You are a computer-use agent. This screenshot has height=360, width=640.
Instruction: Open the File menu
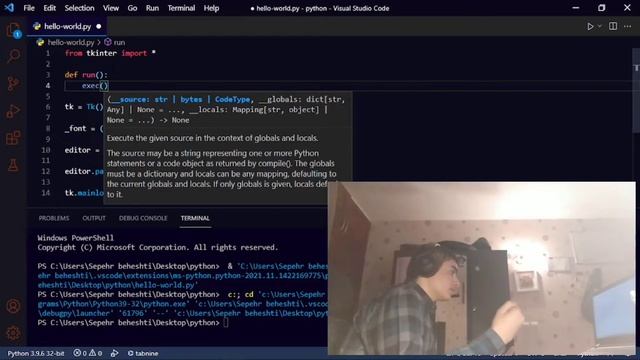point(29,8)
